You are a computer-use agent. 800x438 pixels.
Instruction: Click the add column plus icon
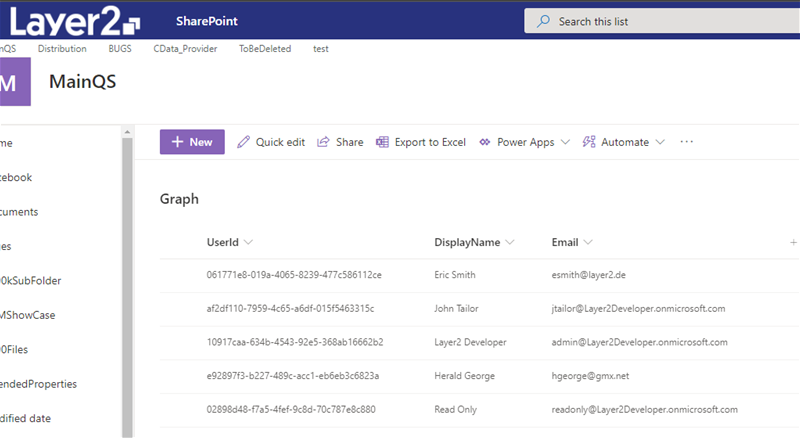coord(793,242)
